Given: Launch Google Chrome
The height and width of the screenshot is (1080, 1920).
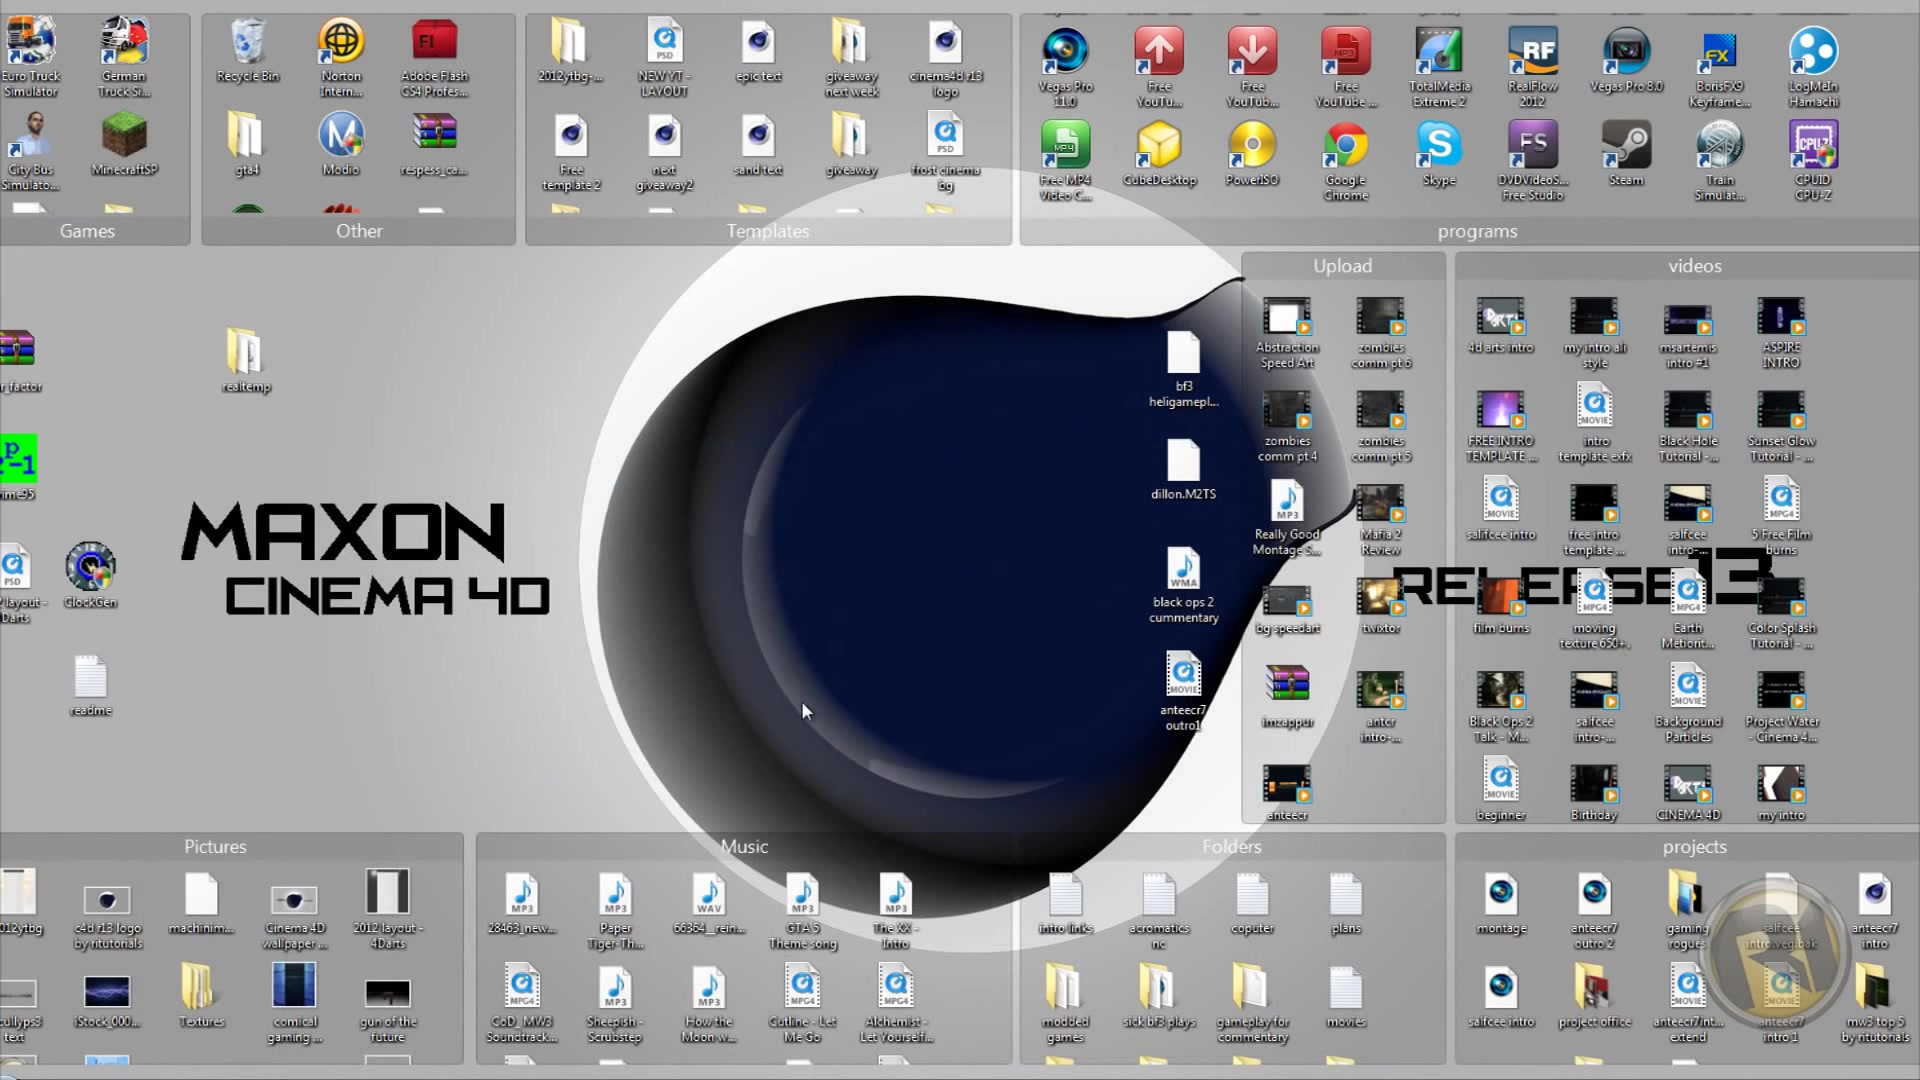Looking at the screenshot, I should point(1346,160).
